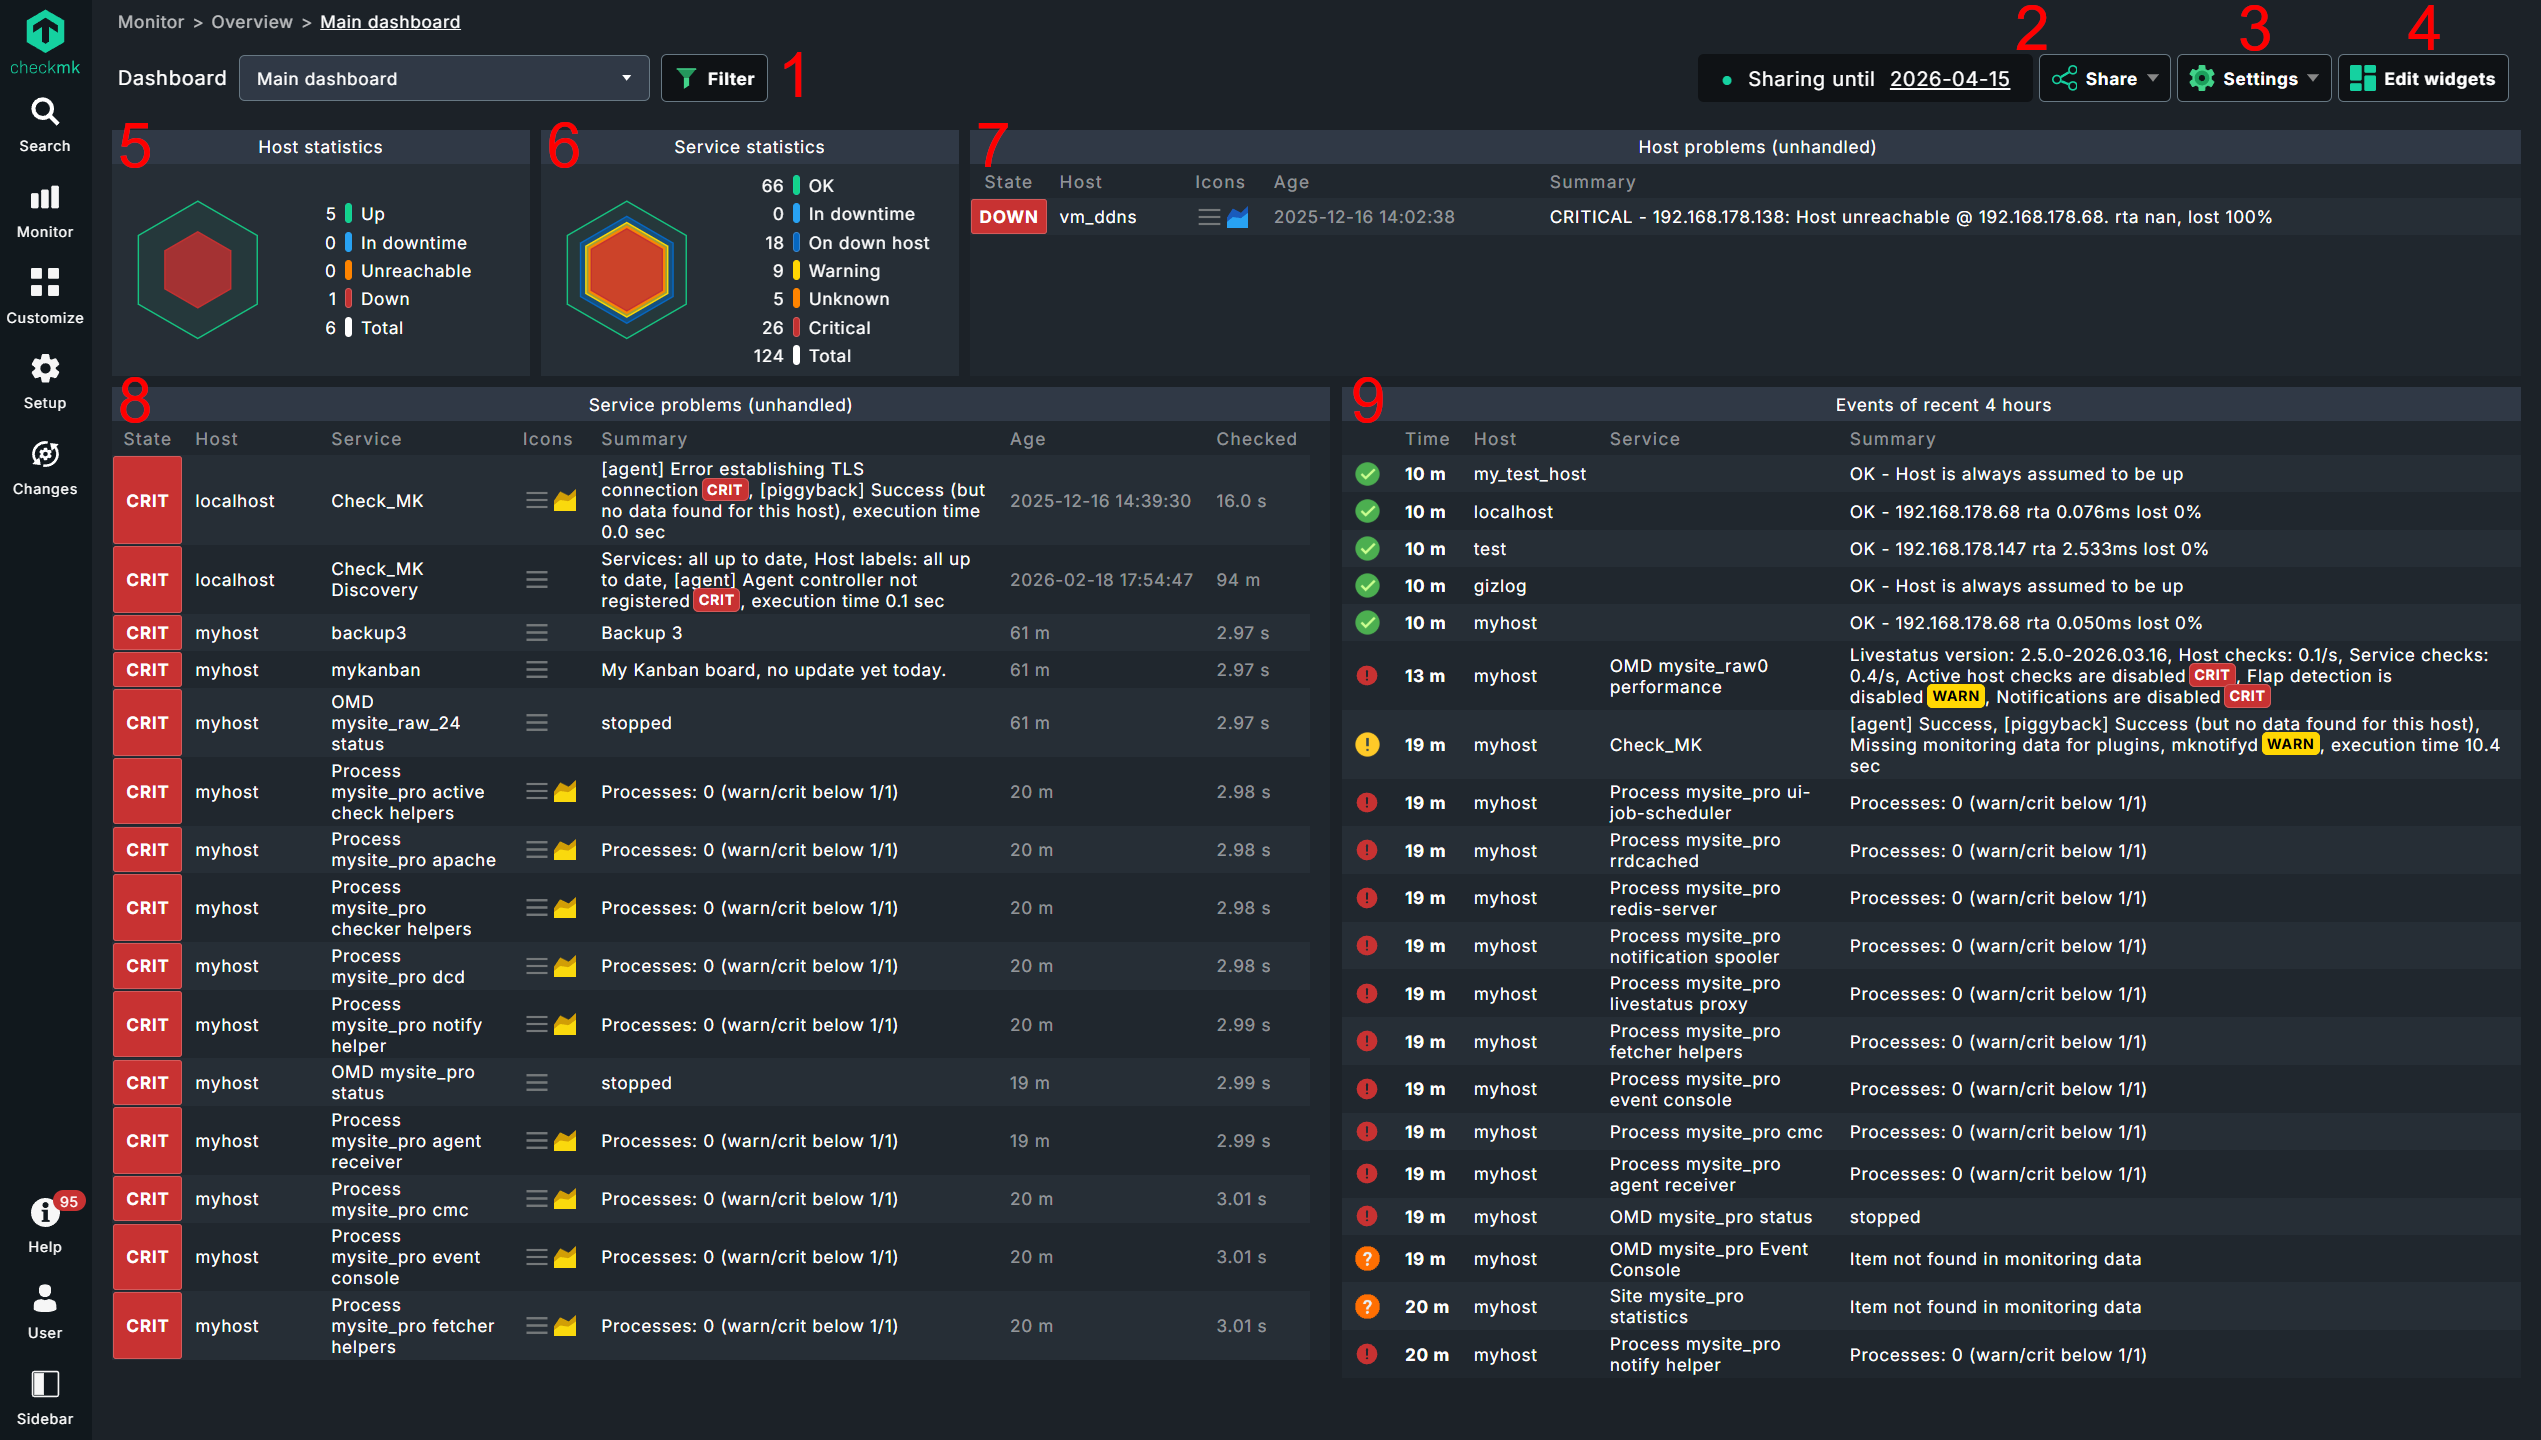This screenshot has width=2541, height=1440.
Task: Open sharing date 2026-04-15 link
Action: click(1949, 79)
